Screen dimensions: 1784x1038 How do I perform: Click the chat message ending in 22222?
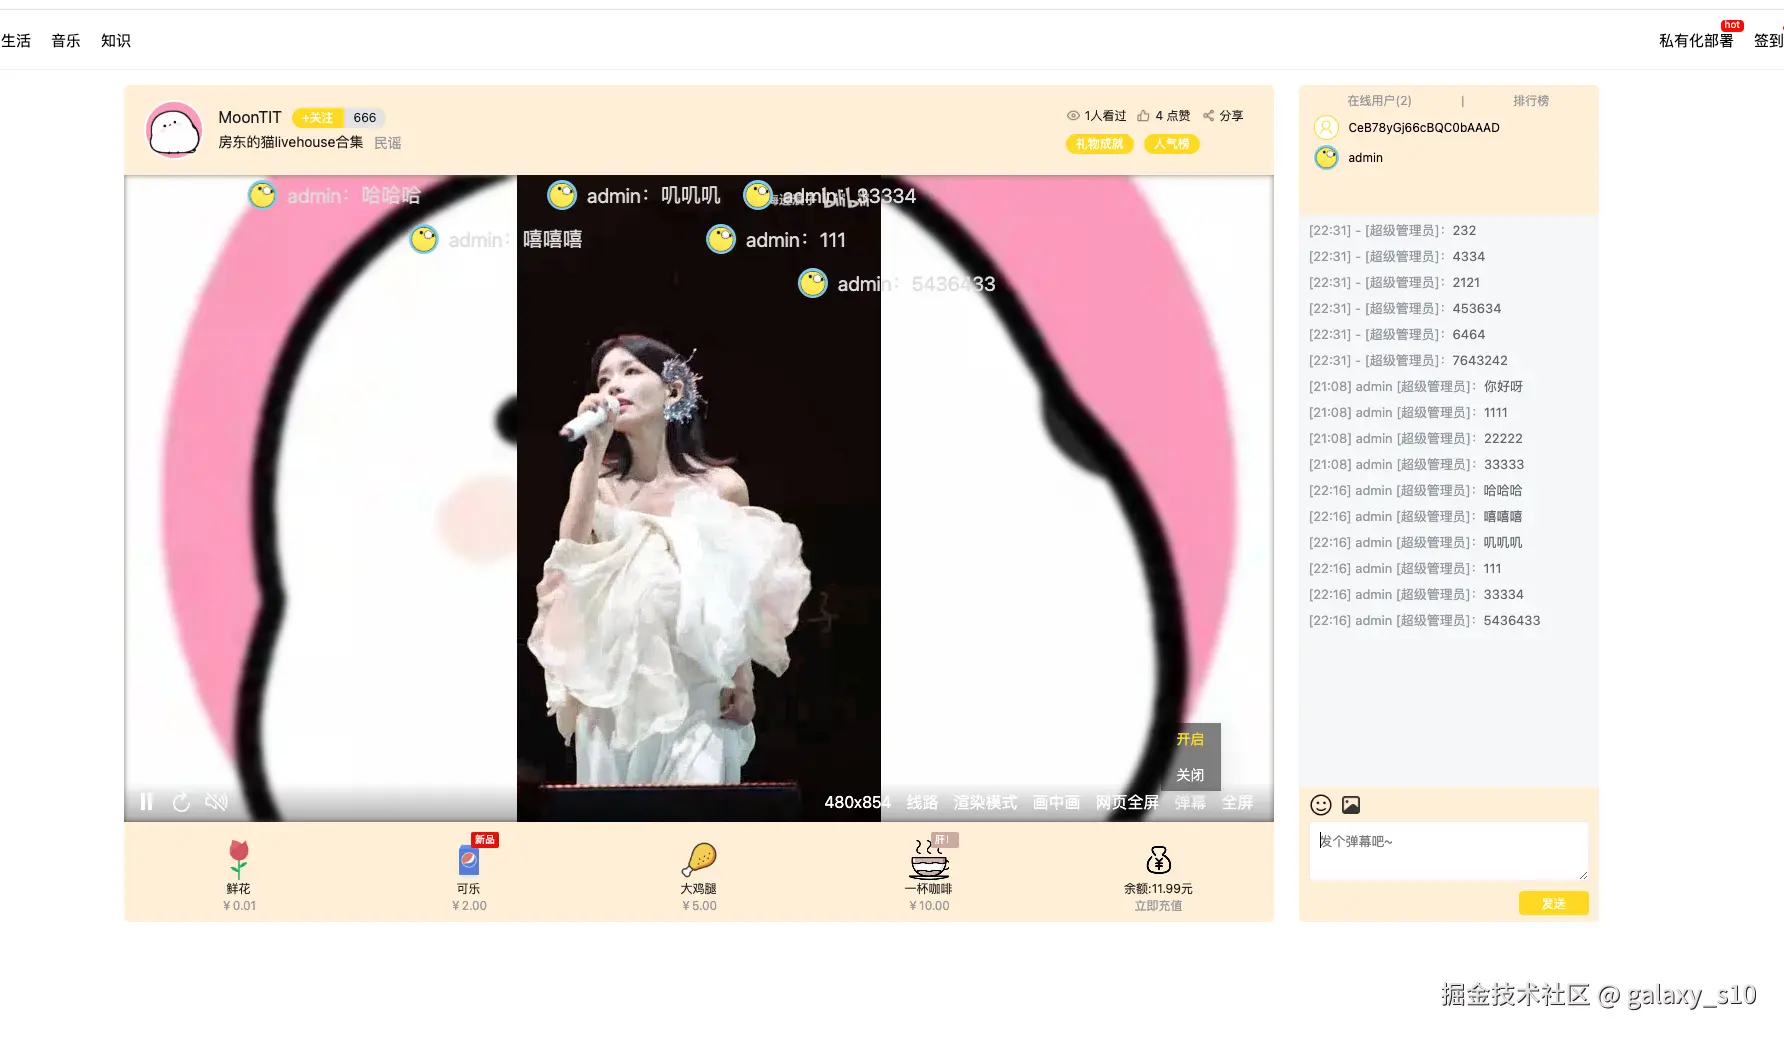point(1416,439)
